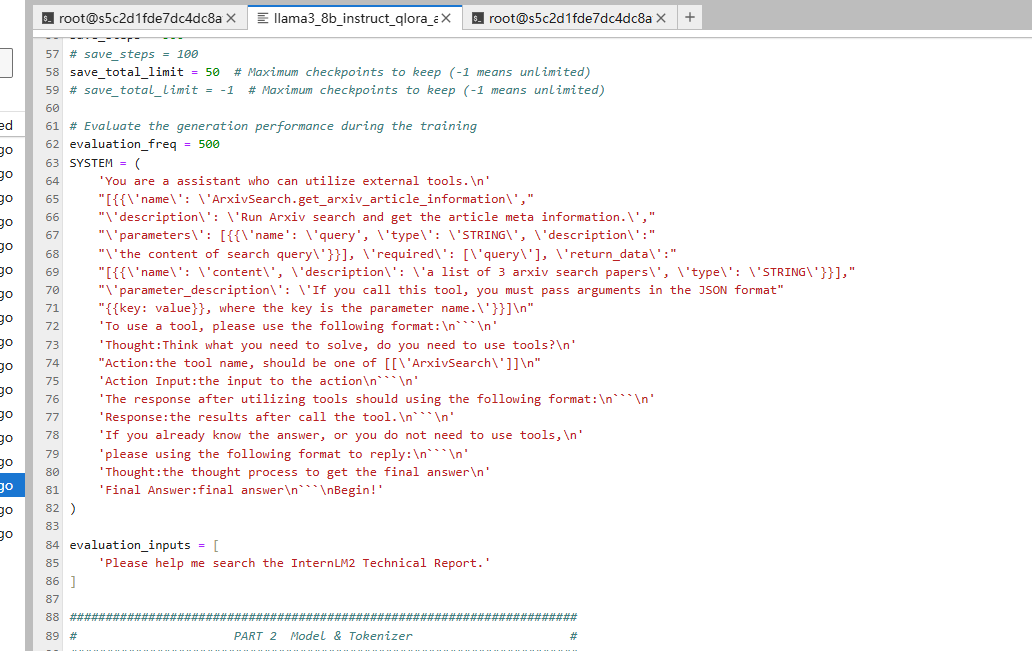The image size is (1032, 651).
Task: Click line number 58 in the gutter
Action: [x=52, y=72]
